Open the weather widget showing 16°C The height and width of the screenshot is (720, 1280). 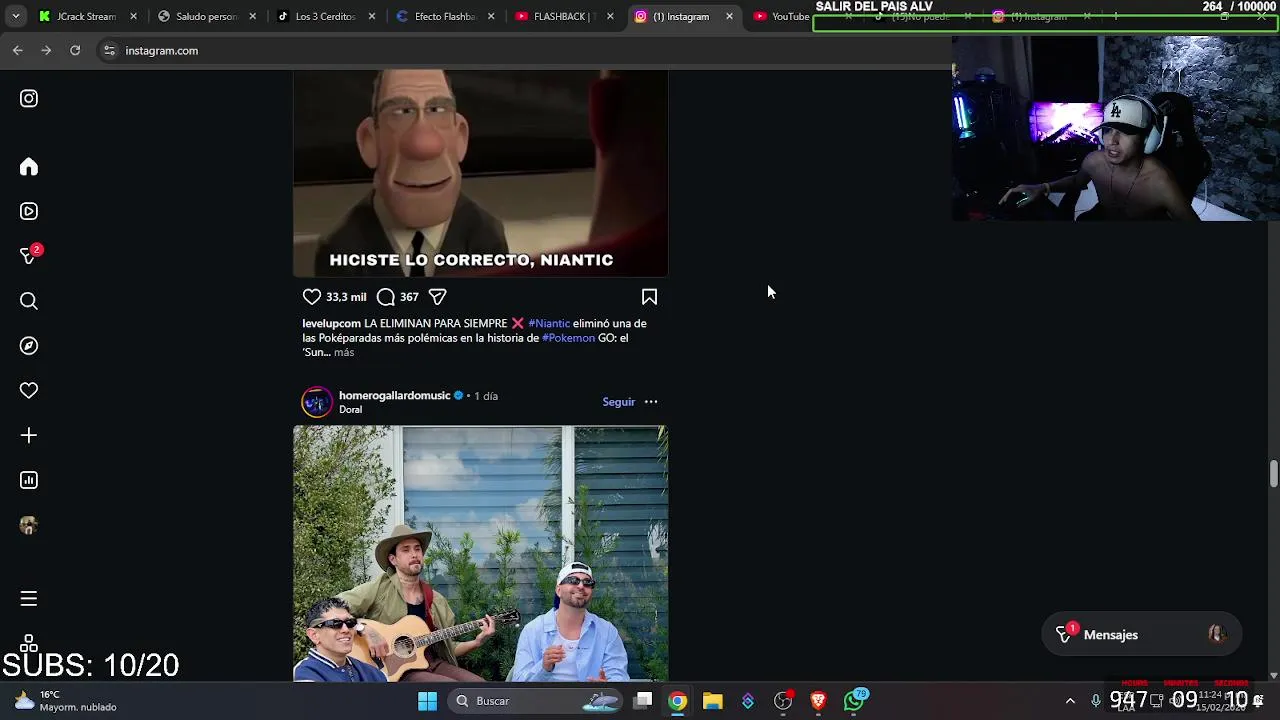(x=66, y=701)
